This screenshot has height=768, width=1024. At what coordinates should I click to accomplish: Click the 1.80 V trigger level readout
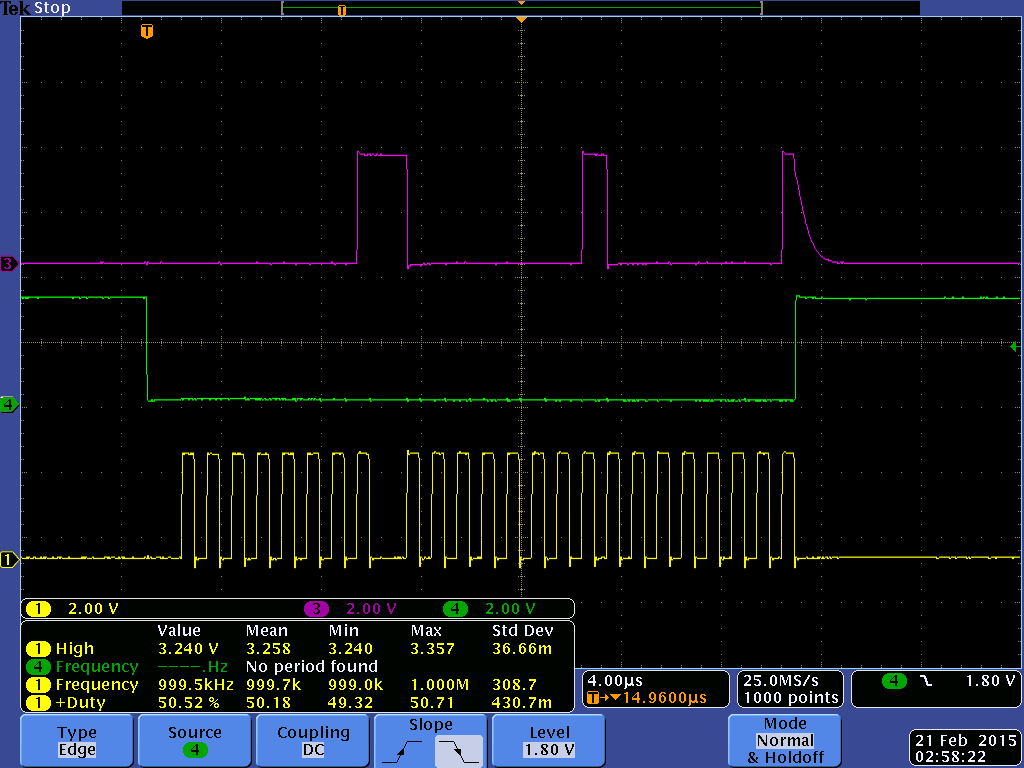click(990, 680)
